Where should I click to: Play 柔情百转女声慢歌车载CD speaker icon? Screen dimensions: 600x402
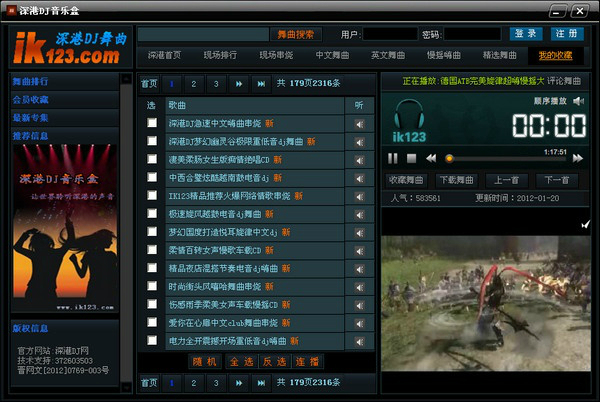[x=359, y=251]
